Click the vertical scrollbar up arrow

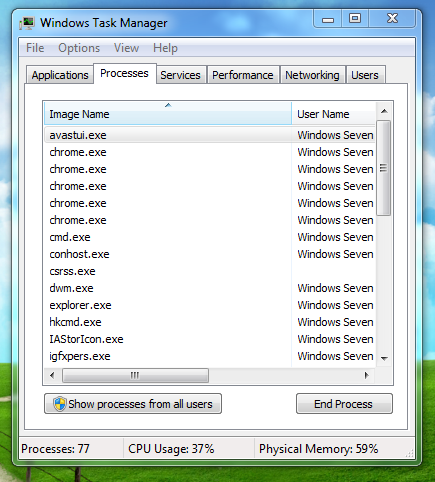[384, 111]
